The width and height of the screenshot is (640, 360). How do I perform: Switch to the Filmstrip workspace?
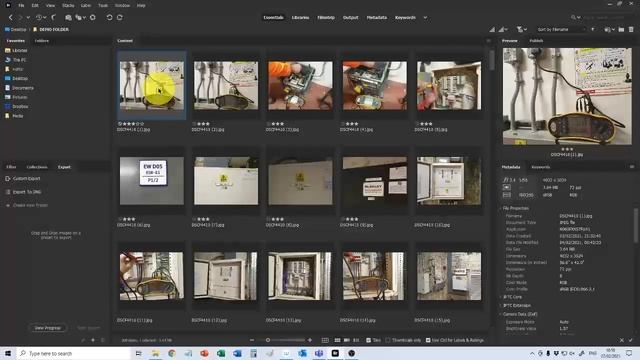coord(326,18)
